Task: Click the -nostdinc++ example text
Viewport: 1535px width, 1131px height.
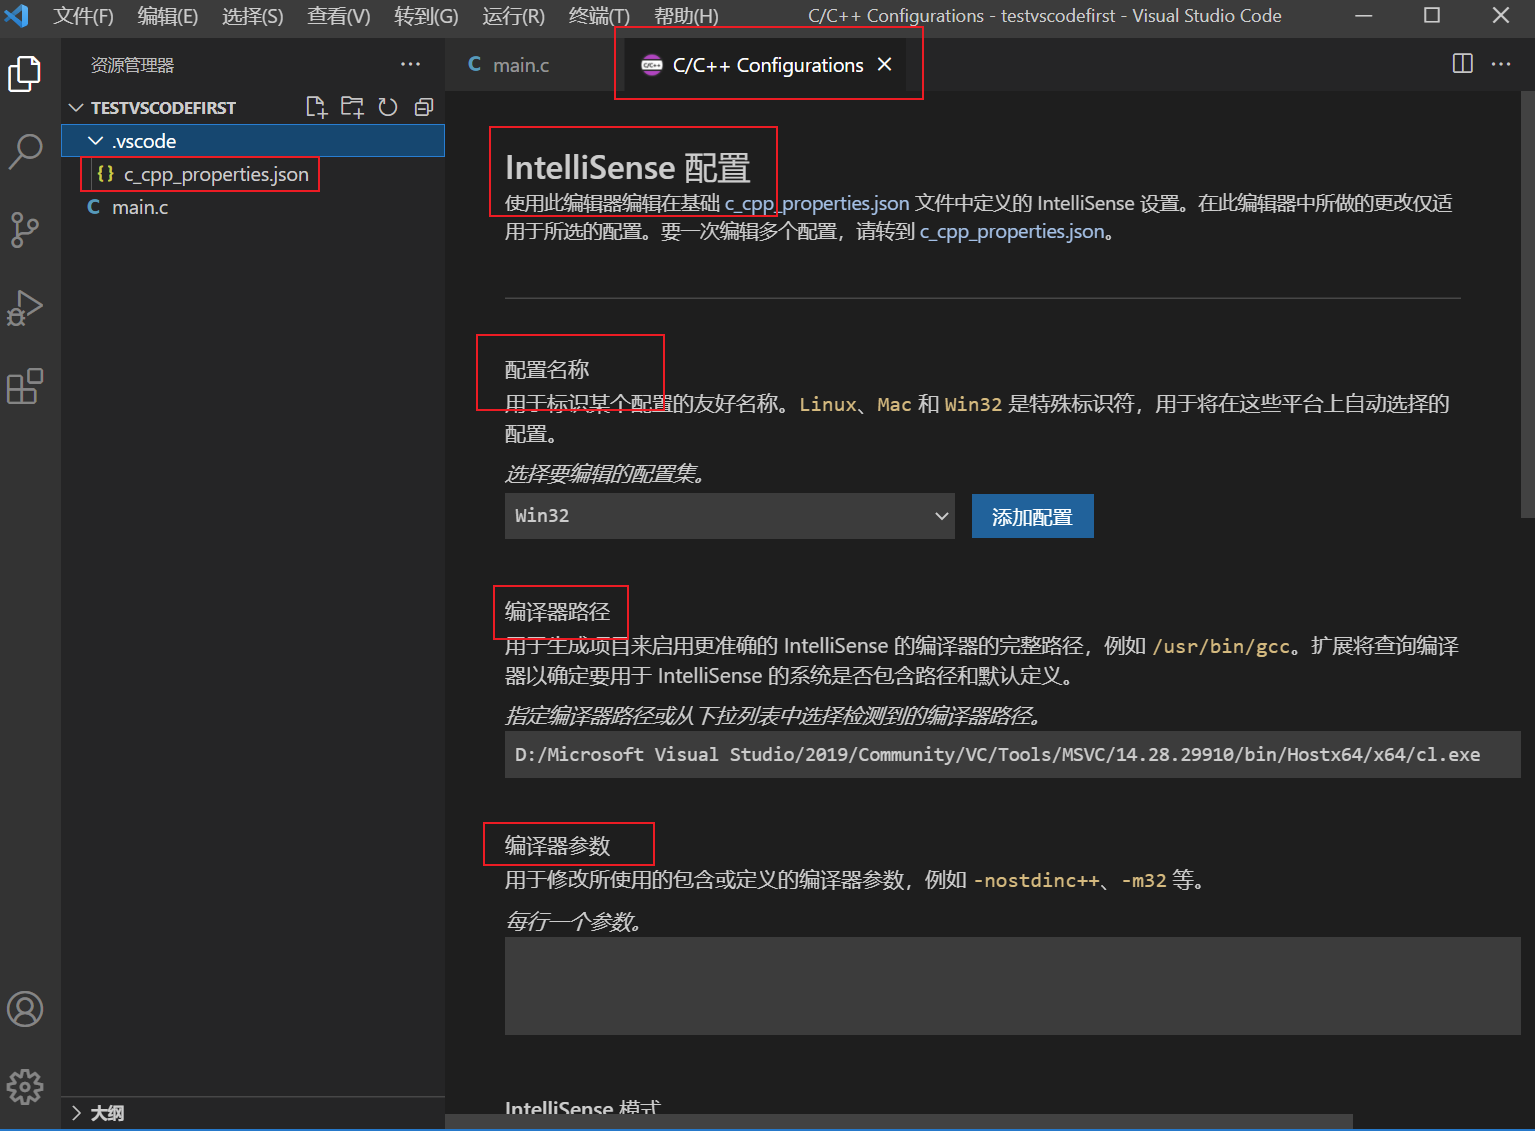Action: point(1036,880)
